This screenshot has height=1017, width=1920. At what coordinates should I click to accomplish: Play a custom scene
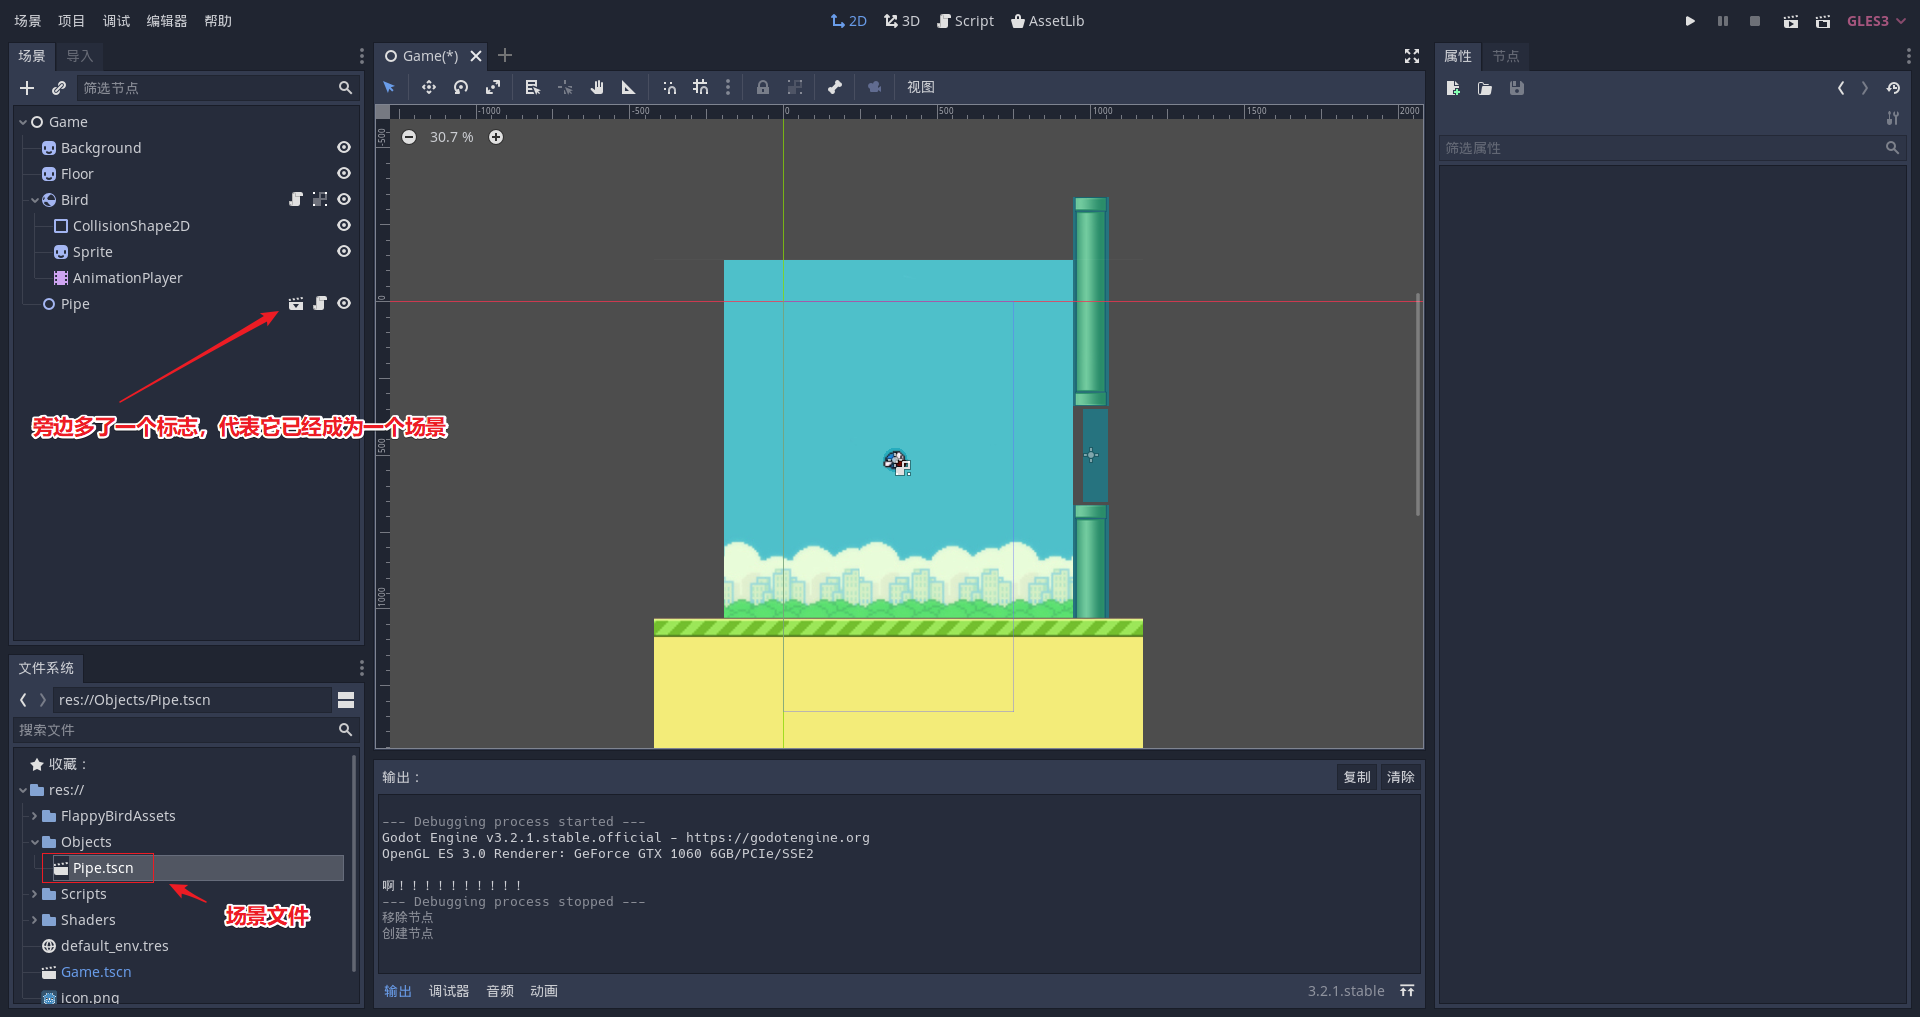click(1823, 21)
